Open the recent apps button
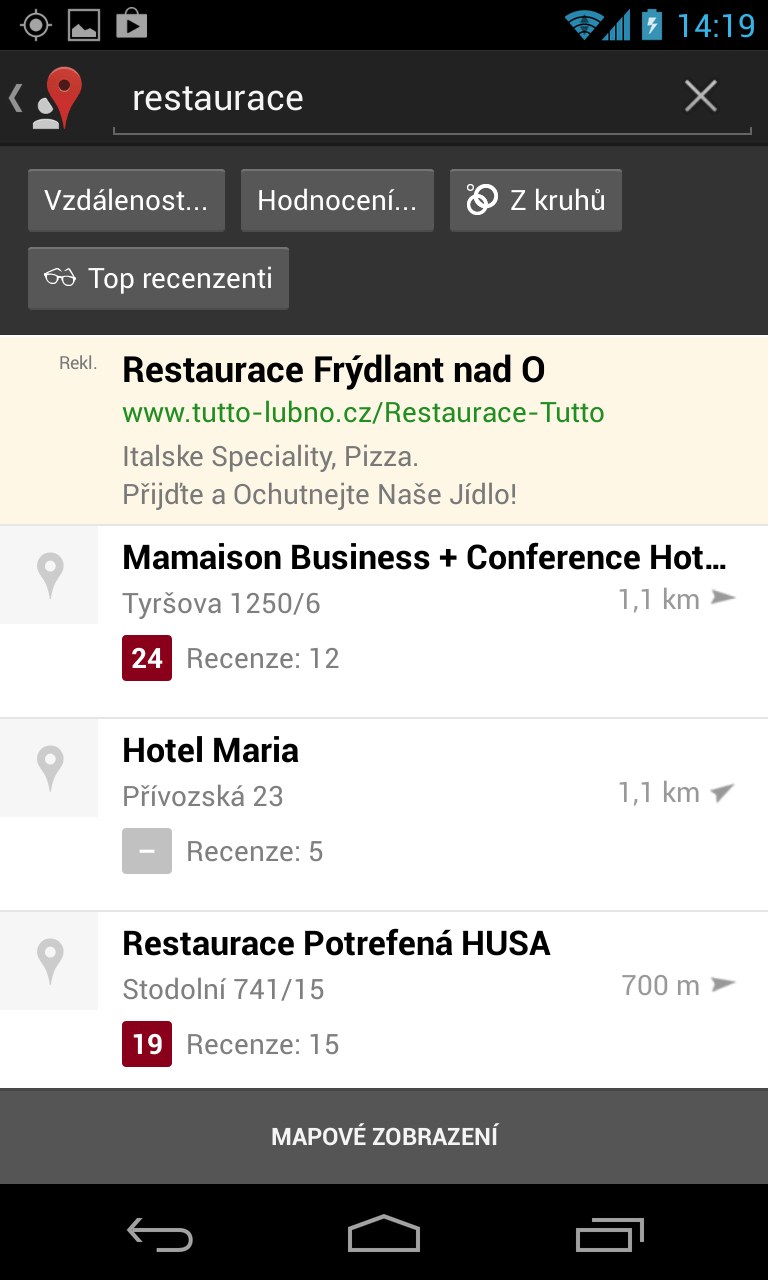 point(610,1234)
